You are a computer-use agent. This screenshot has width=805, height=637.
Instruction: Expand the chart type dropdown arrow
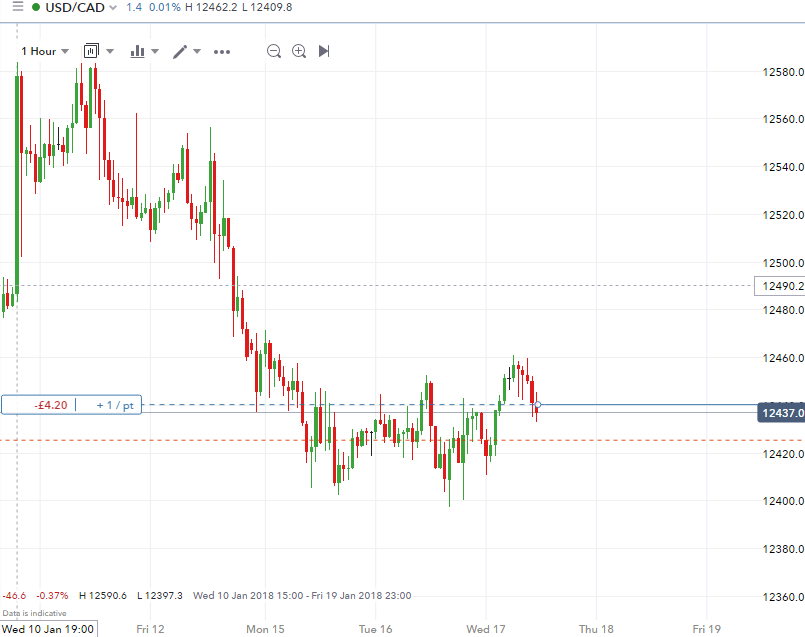pyautogui.click(x=155, y=51)
